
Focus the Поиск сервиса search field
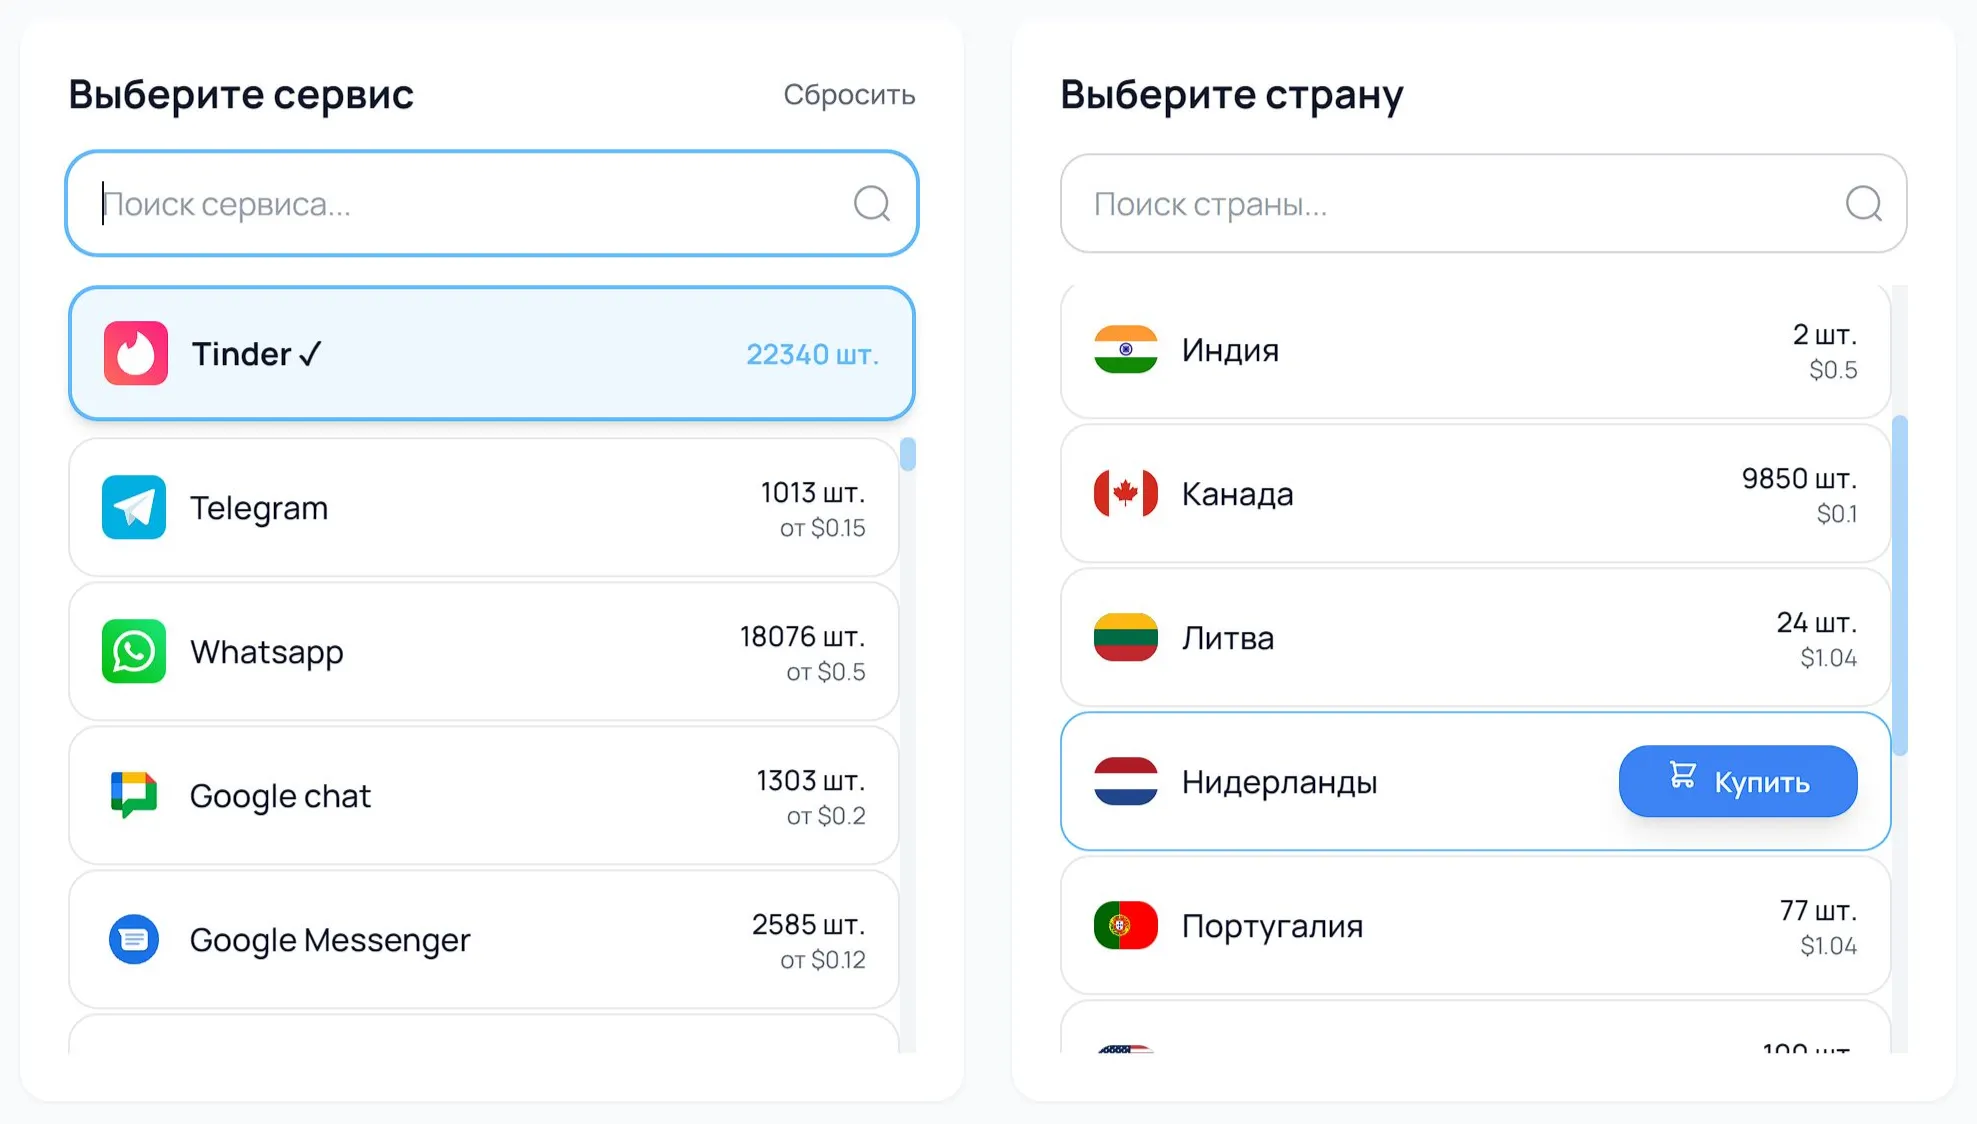470,204
